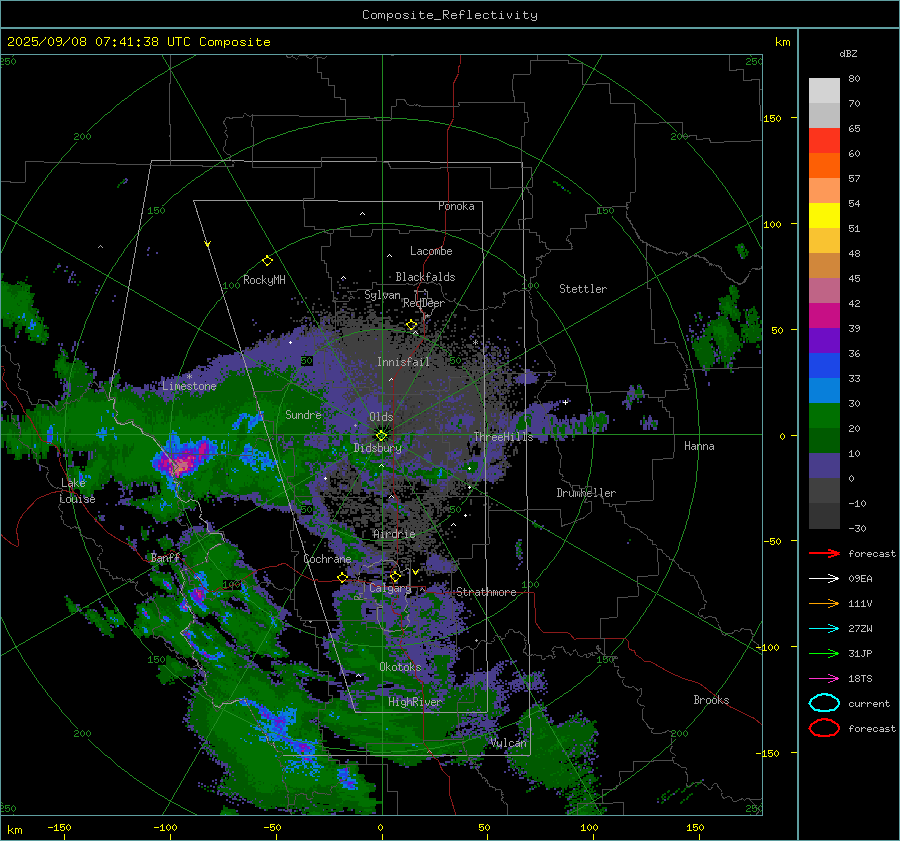900x841 pixels.
Task: Select the blue 36 dBZ swatch
Action: [x=824, y=366]
